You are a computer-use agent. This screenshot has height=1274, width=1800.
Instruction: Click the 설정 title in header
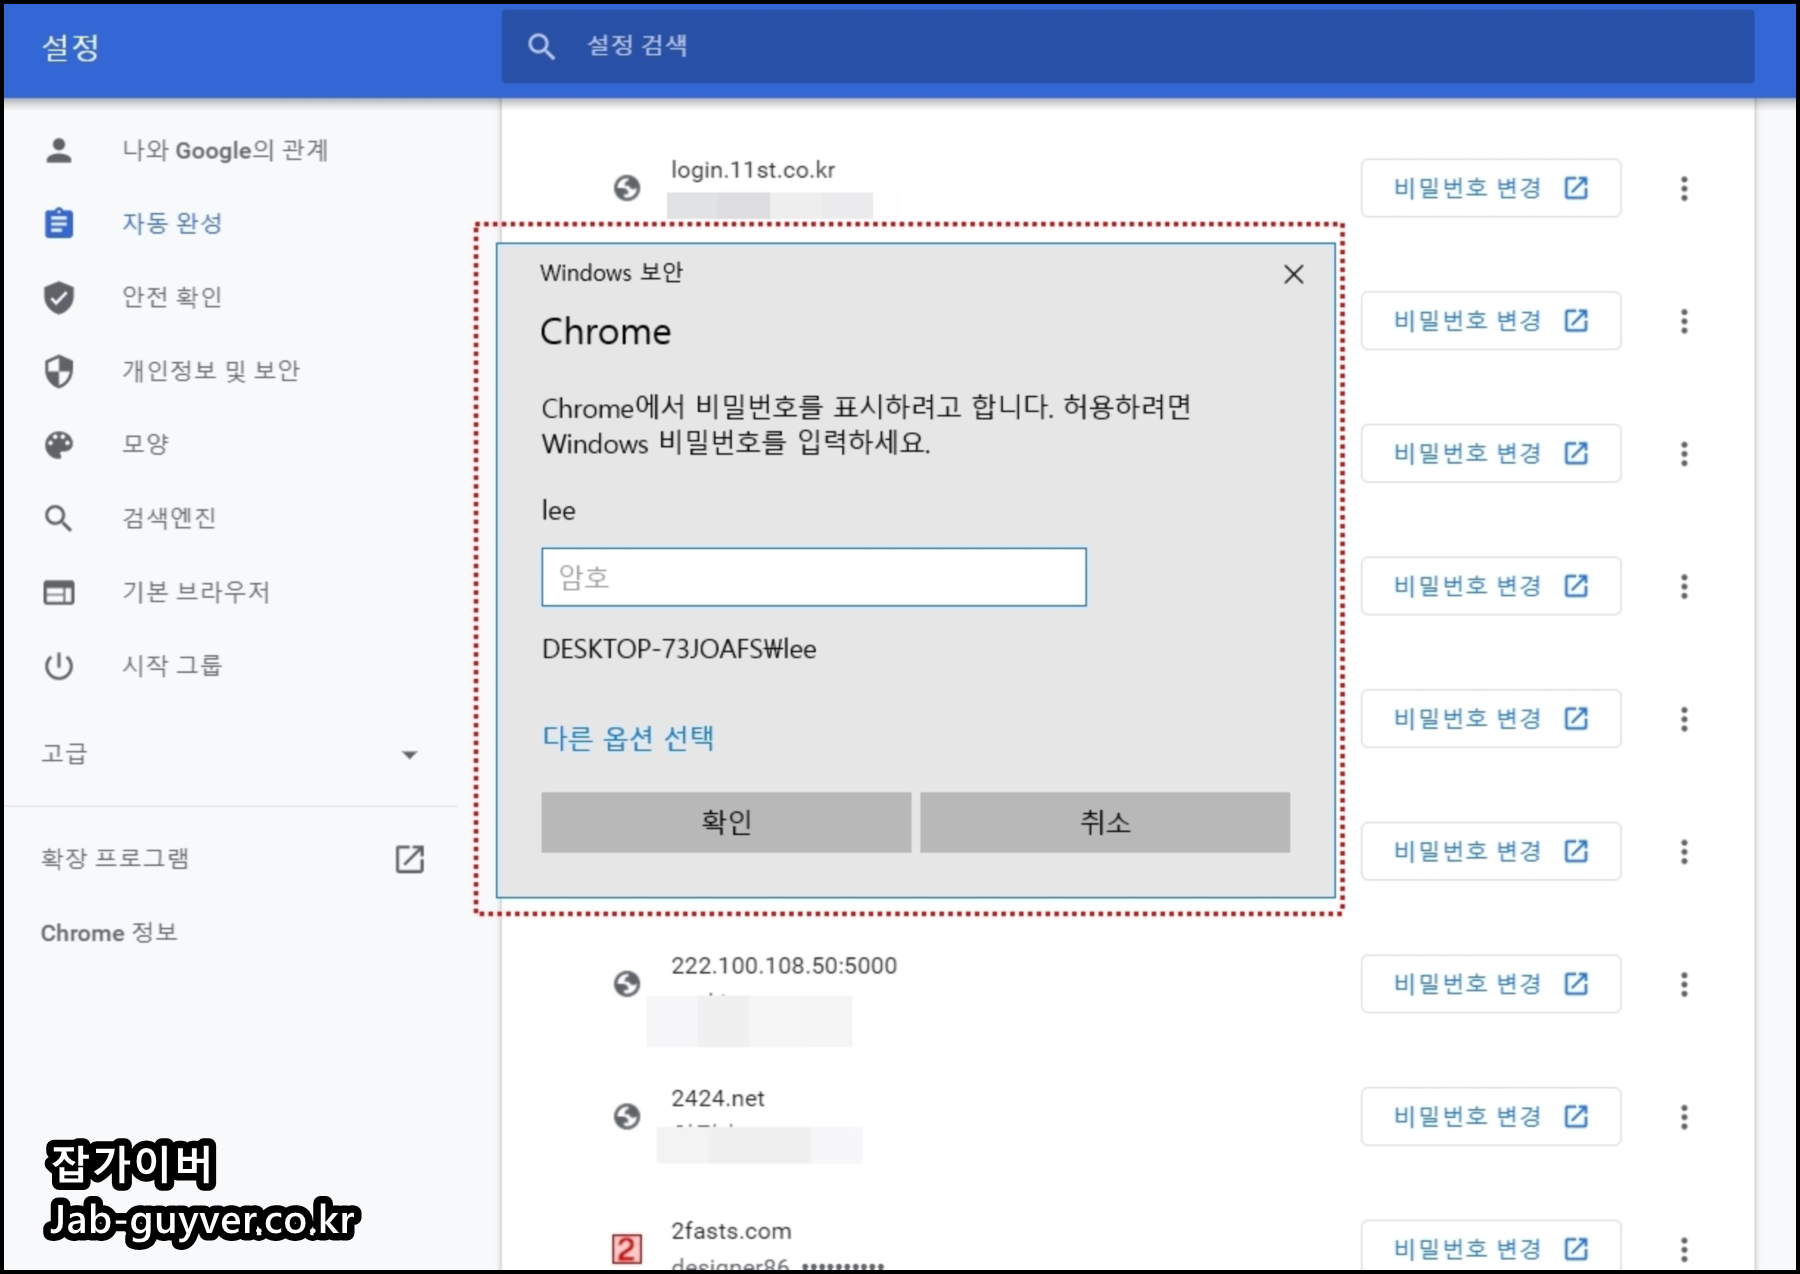70,47
